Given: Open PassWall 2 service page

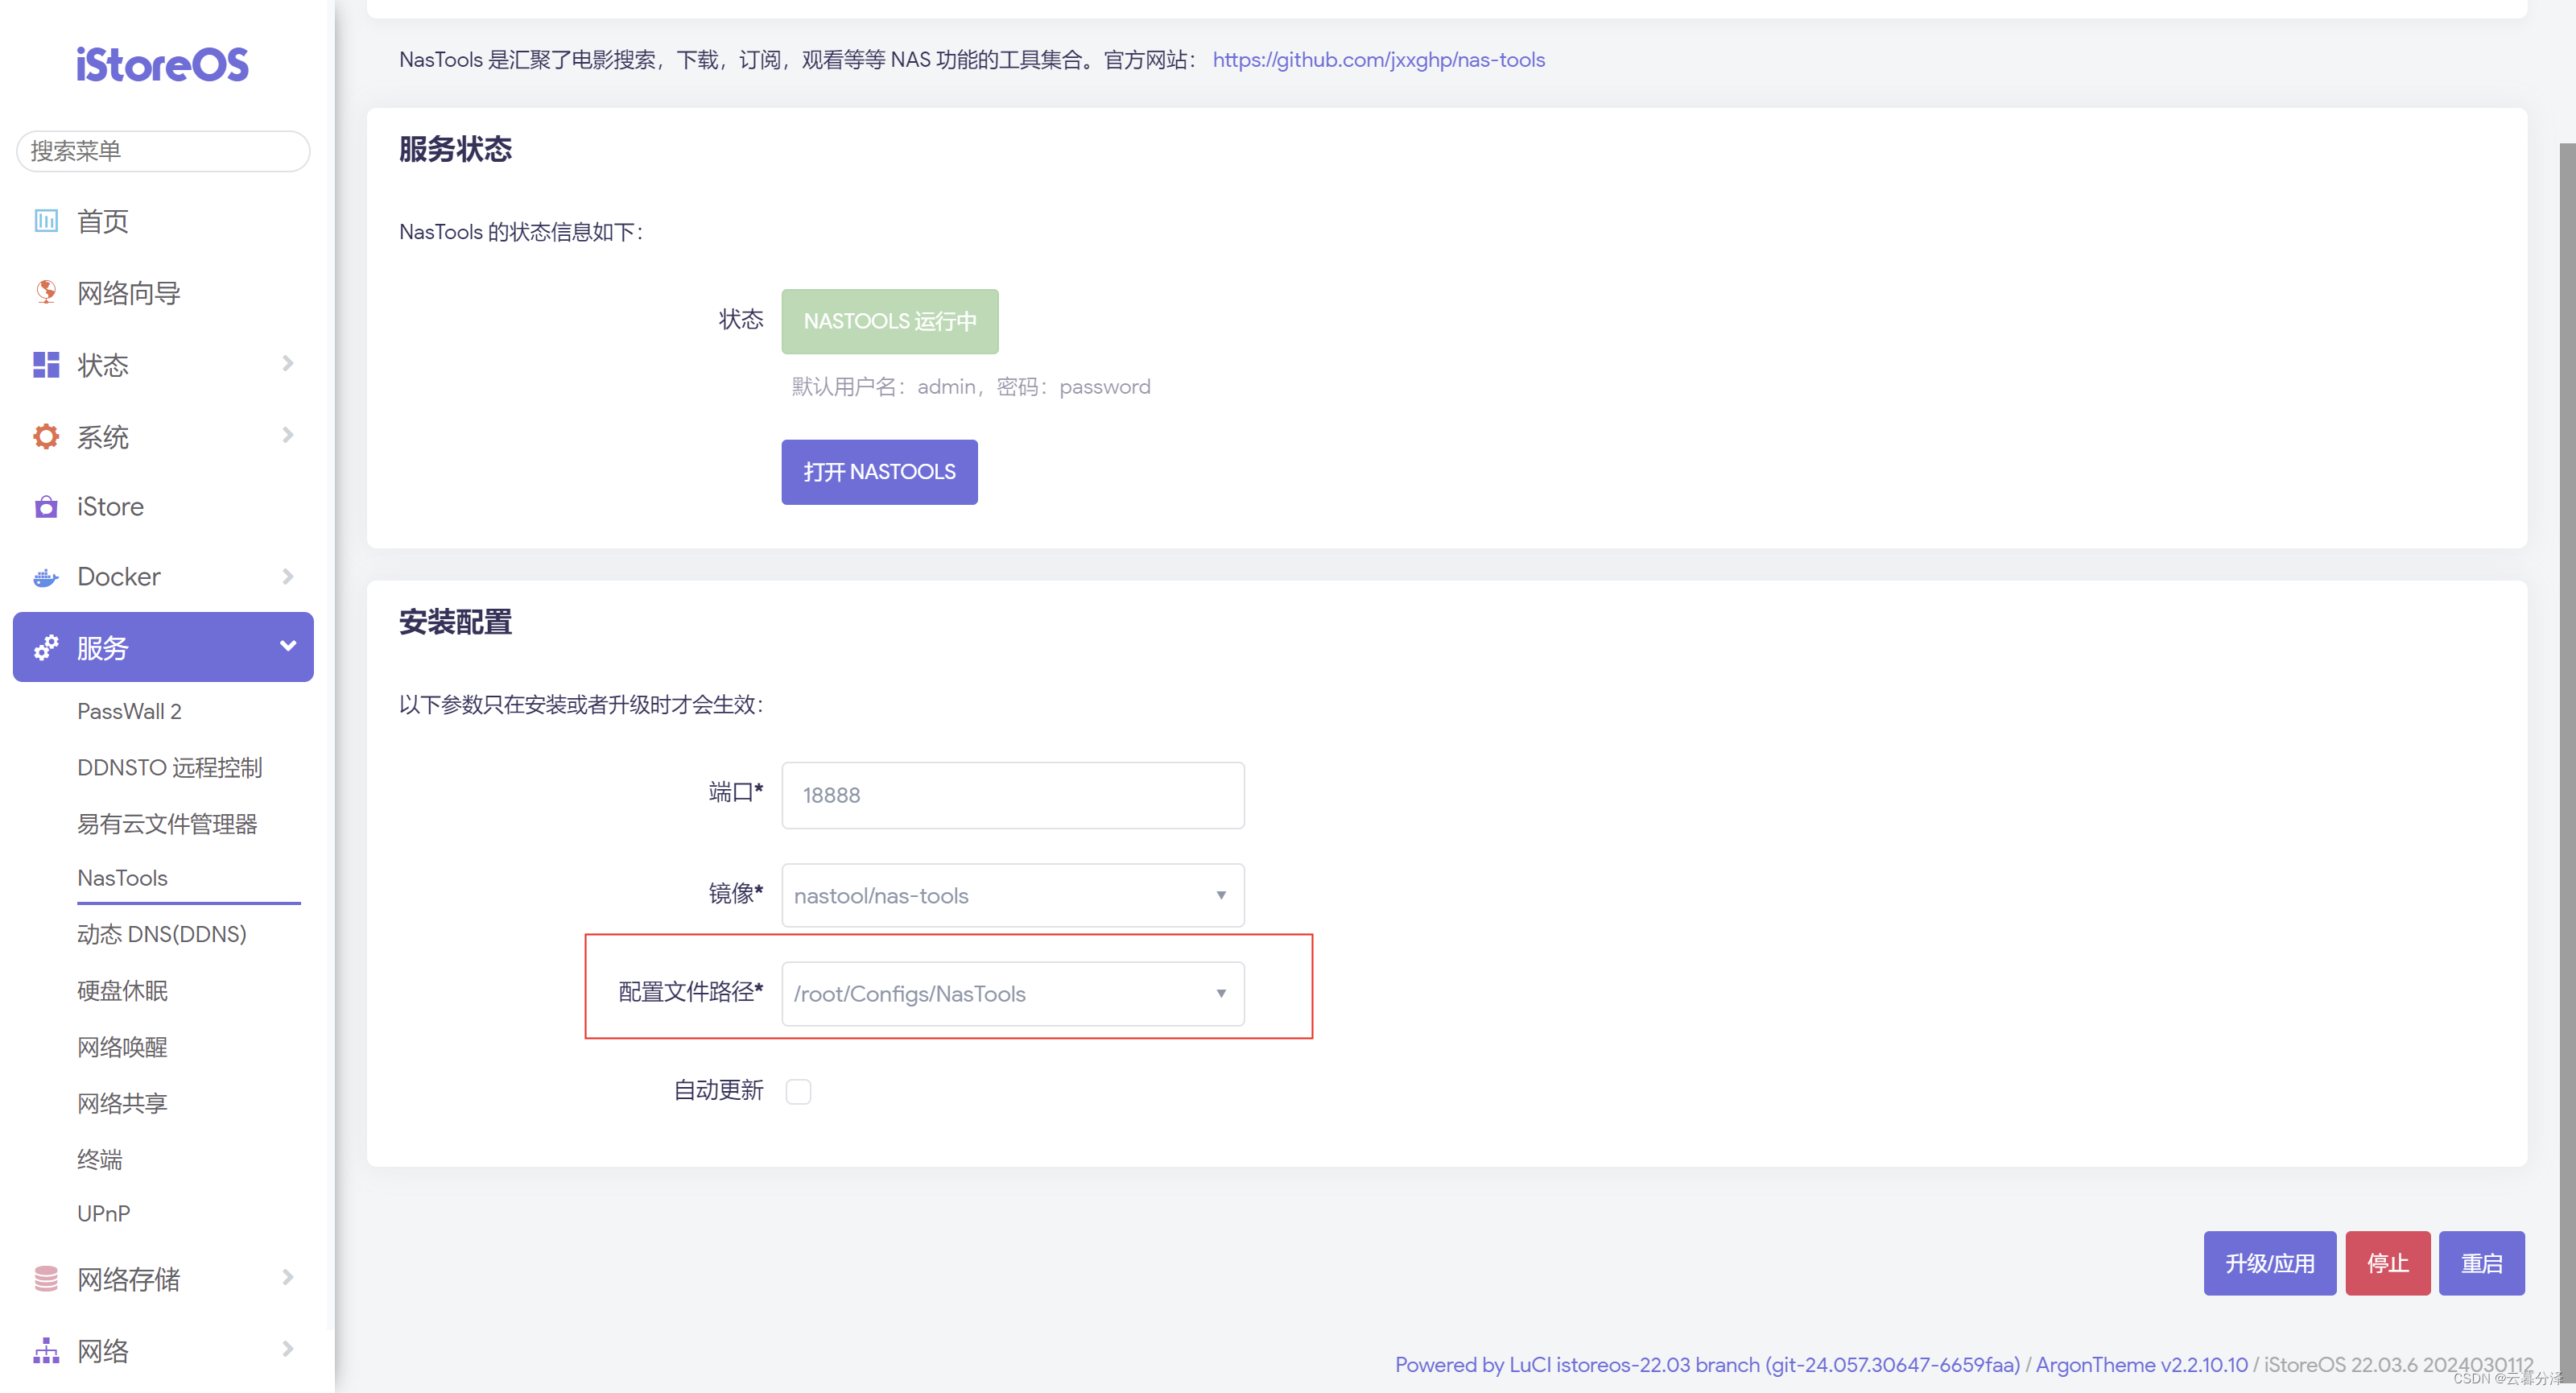Looking at the screenshot, I should coord(129,711).
